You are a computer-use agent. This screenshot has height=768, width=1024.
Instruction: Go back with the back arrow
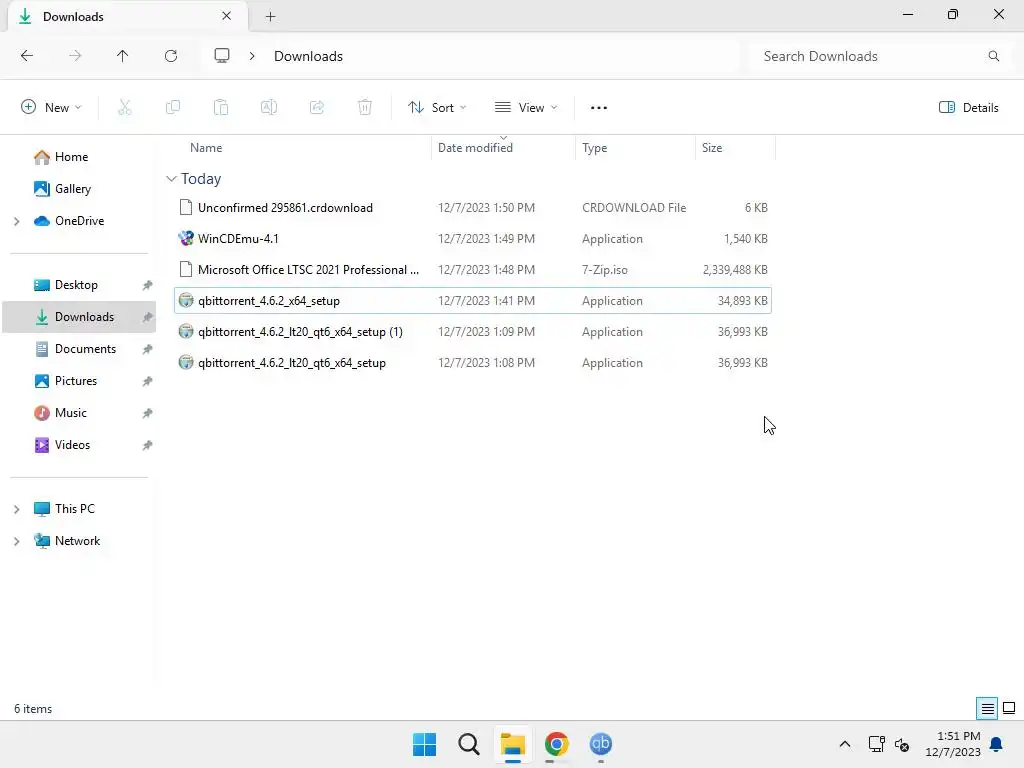click(27, 56)
